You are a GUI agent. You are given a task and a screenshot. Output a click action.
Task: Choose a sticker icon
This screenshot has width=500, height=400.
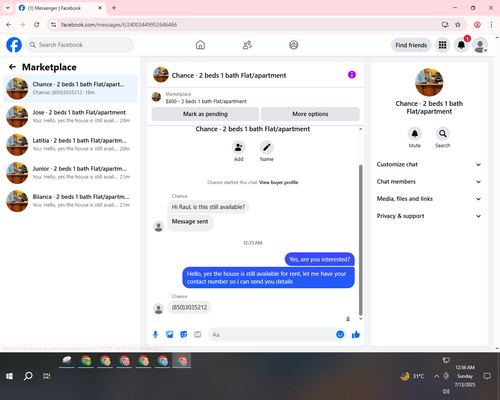click(184, 334)
